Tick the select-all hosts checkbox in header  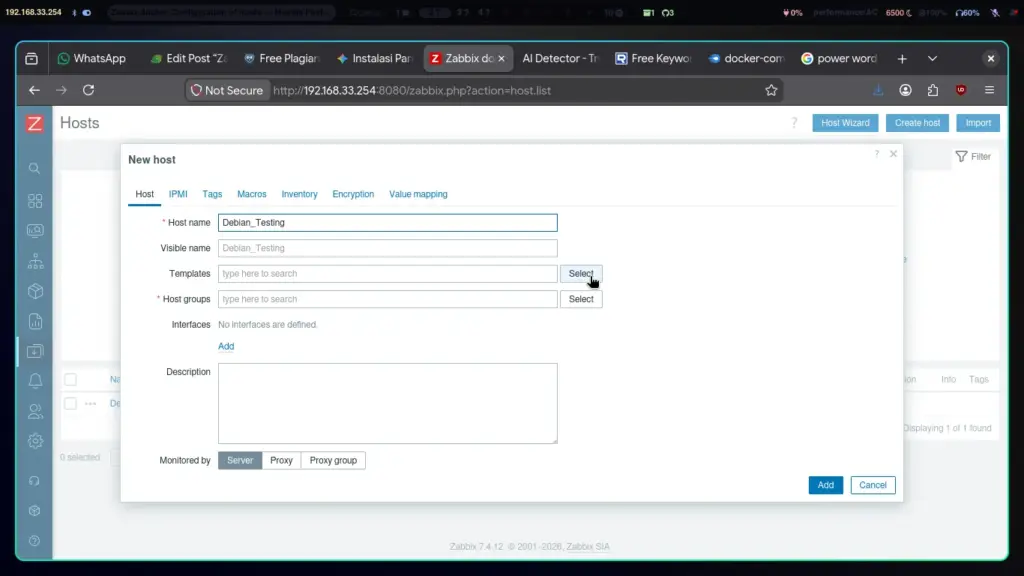(71, 379)
